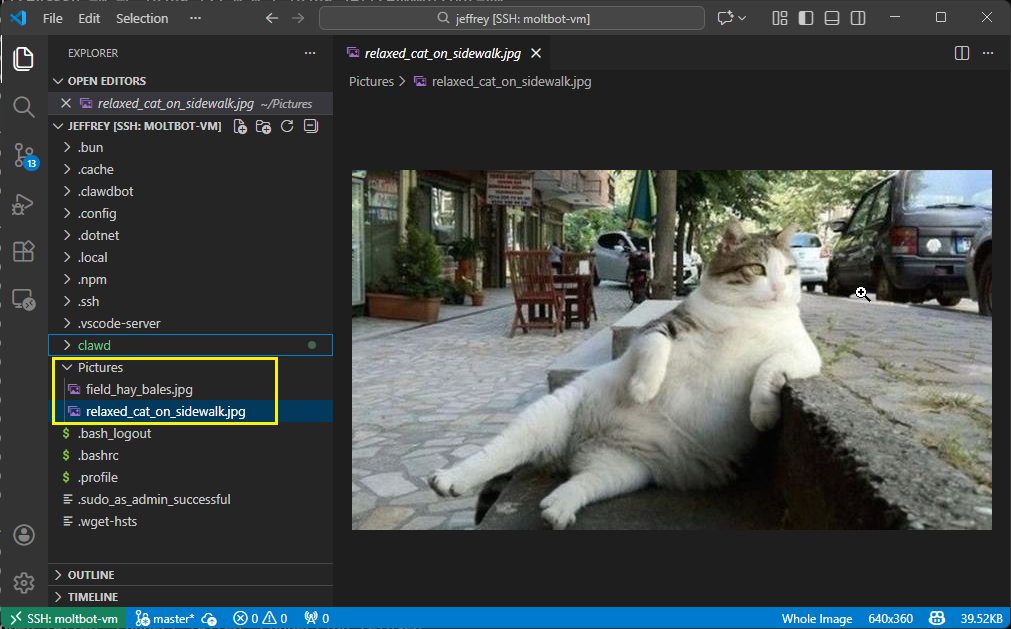Screen dimensions: 1011x629
Task: Open Source Control view with 13 changes
Action: point(24,155)
